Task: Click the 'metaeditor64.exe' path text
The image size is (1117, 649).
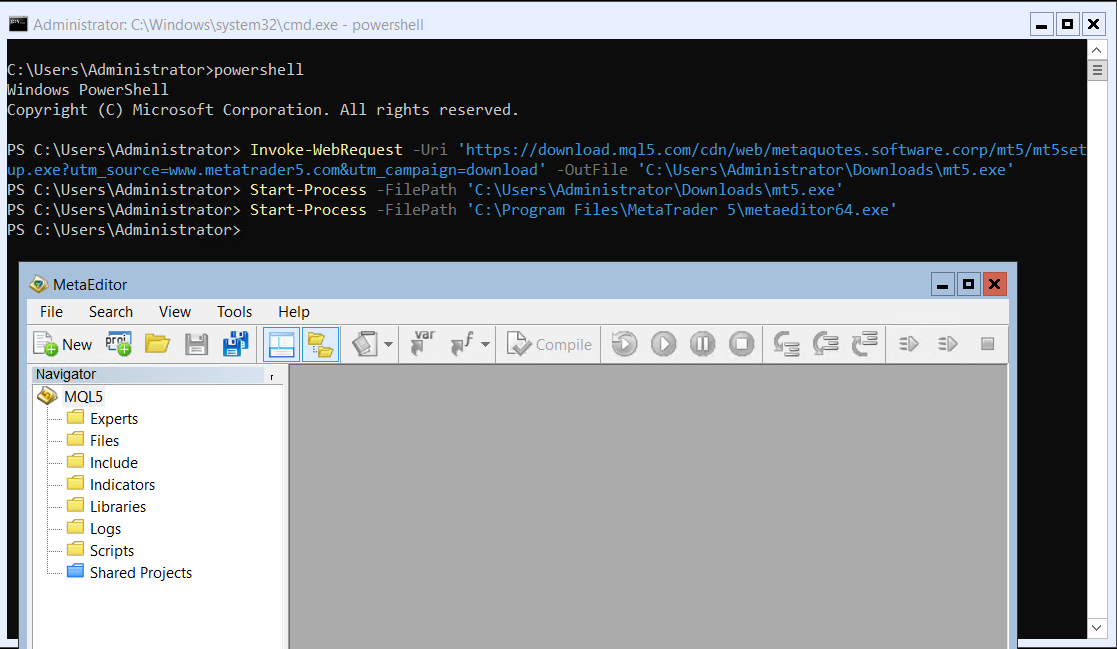Action: point(682,210)
